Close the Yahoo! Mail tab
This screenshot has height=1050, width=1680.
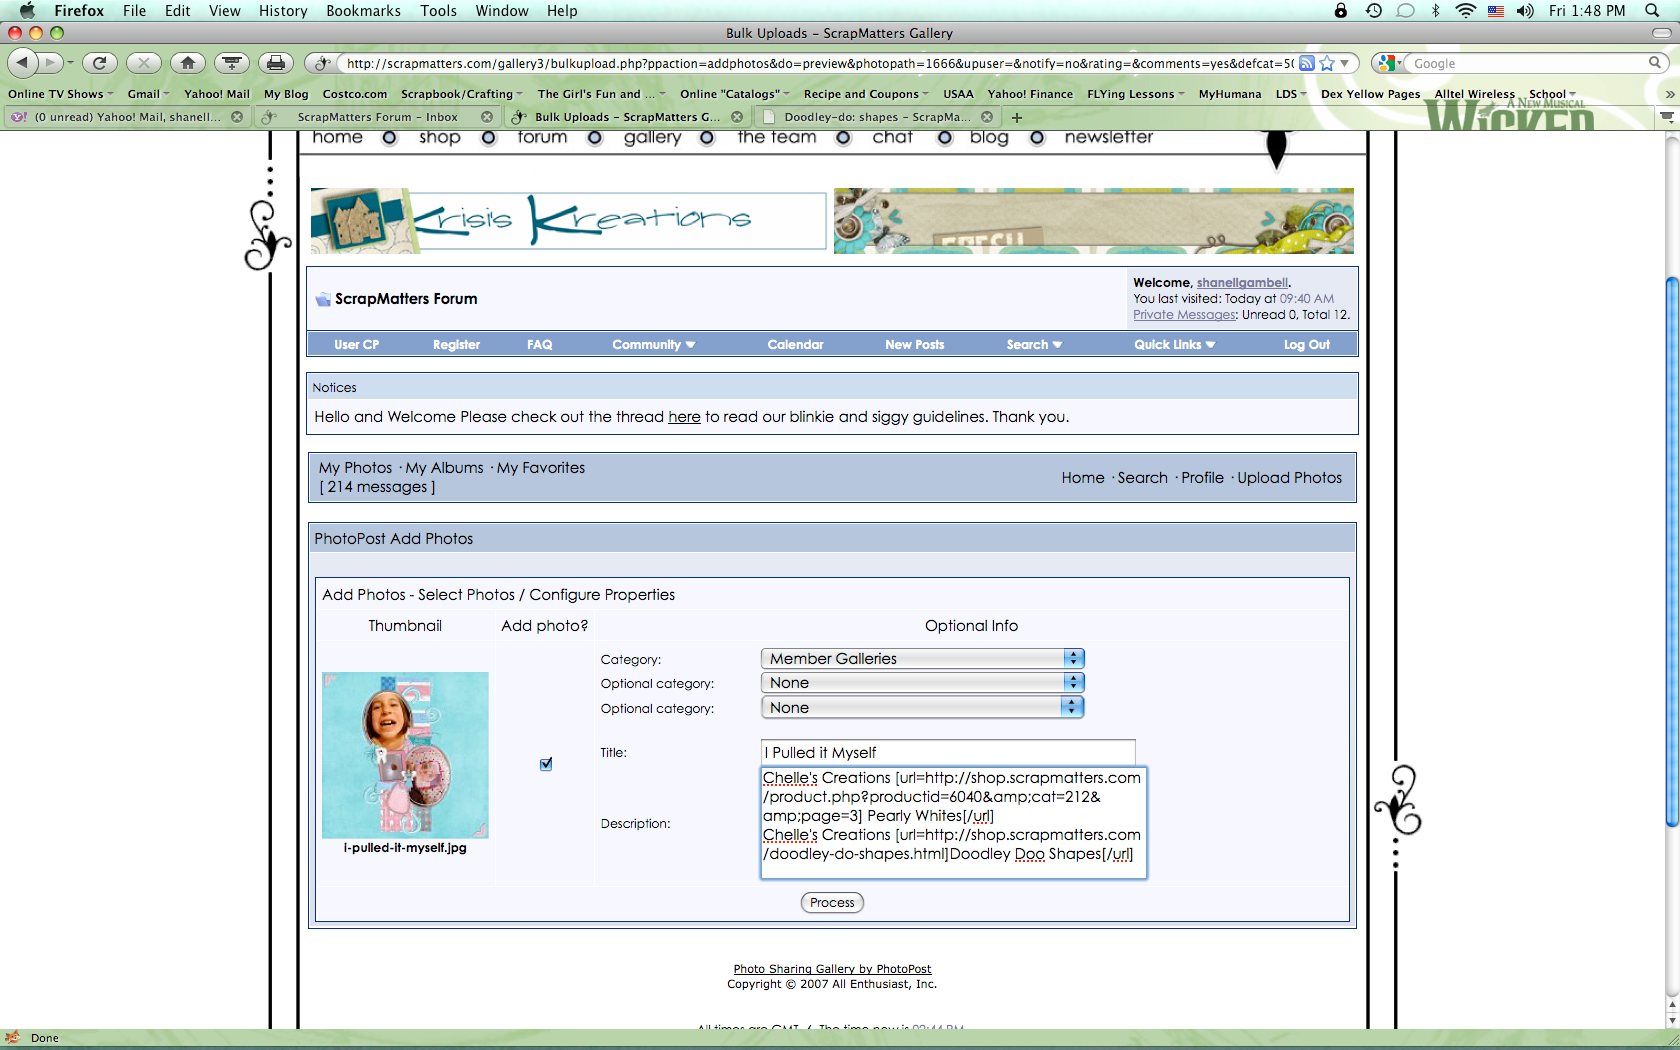[237, 117]
